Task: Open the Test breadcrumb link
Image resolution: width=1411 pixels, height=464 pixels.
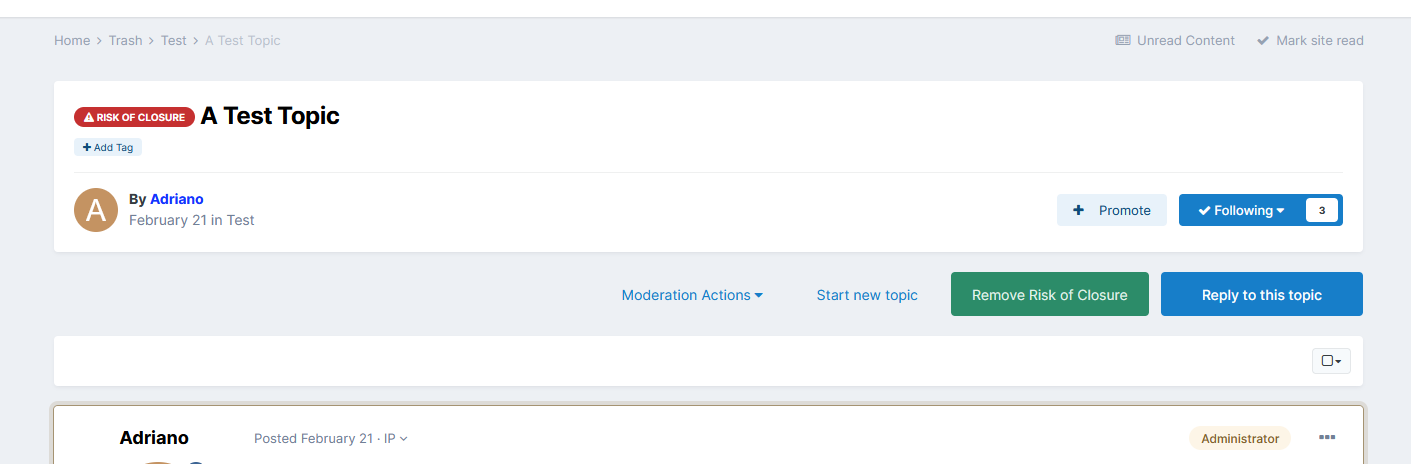Action: [x=174, y=41]
